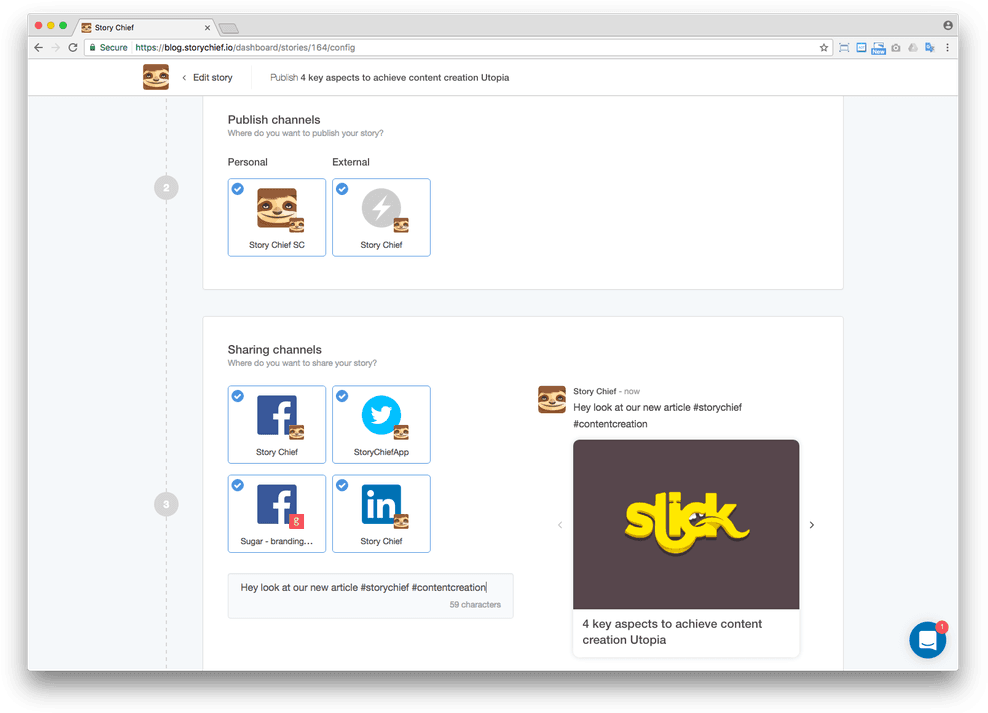Image resolution: width=988 pixels, height=713 pixels.
Task: Bookmark this page with star icon
Action: (x=824, y=47)
